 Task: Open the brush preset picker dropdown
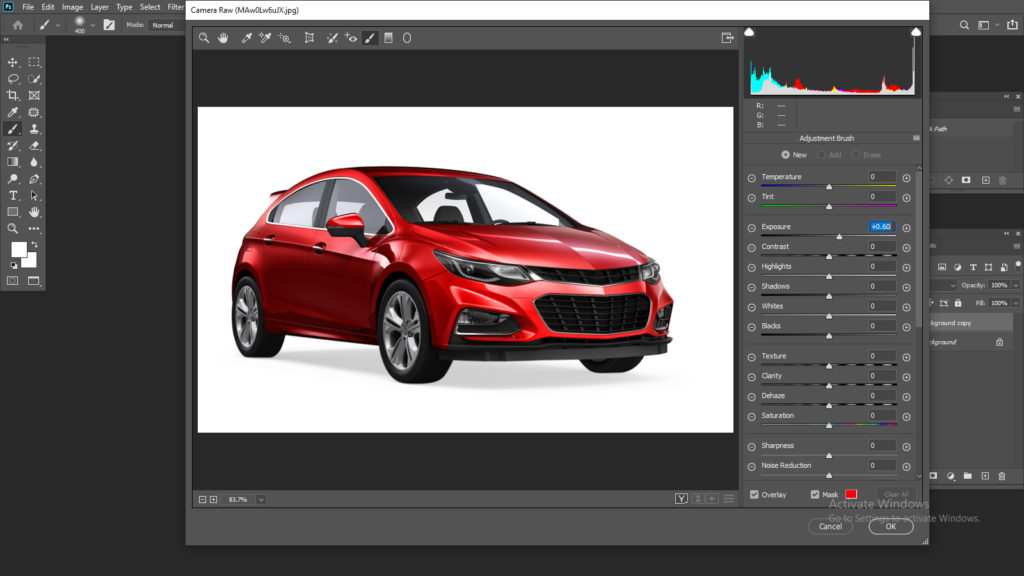pyautogui.click(x=93, y=25)
